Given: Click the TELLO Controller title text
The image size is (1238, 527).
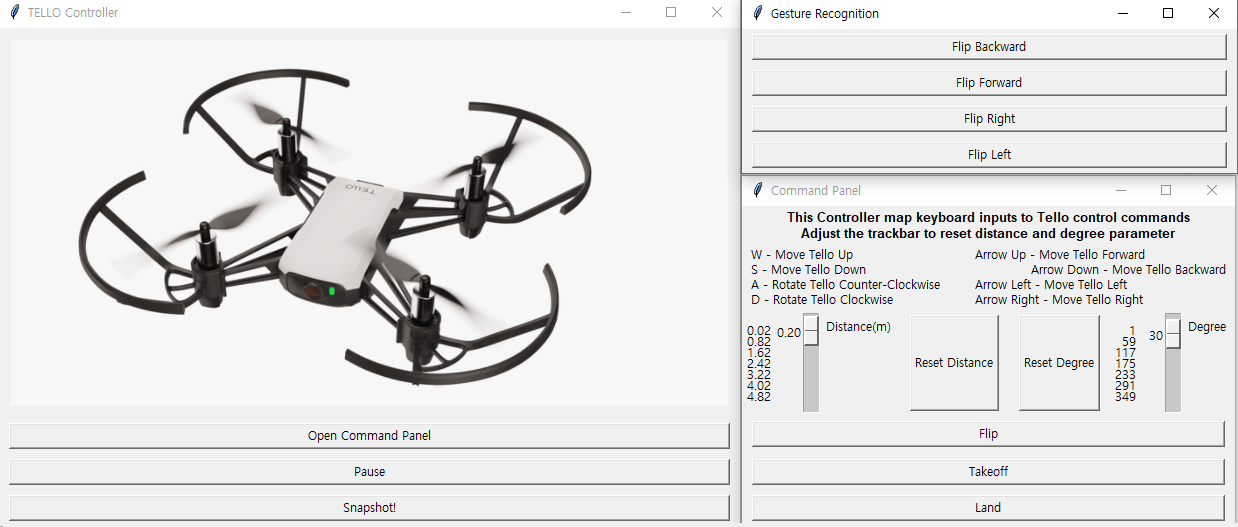Looking at the screenshot, I should tap(73, 14).
